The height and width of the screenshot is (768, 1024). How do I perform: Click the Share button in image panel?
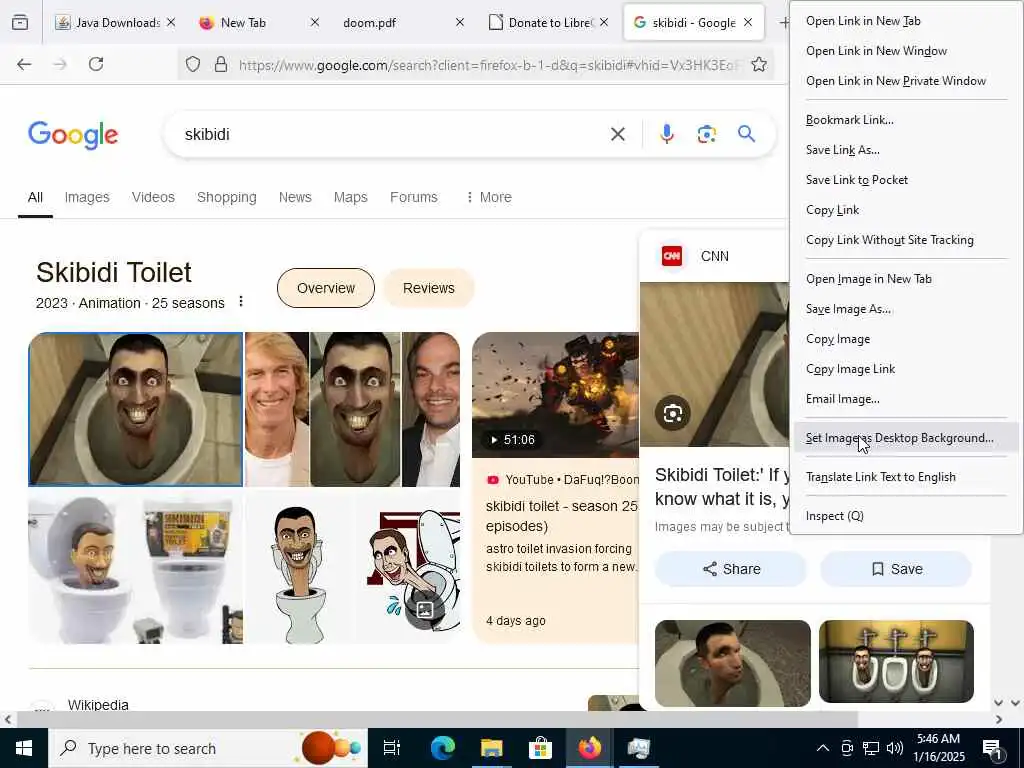tap(731, 569)
